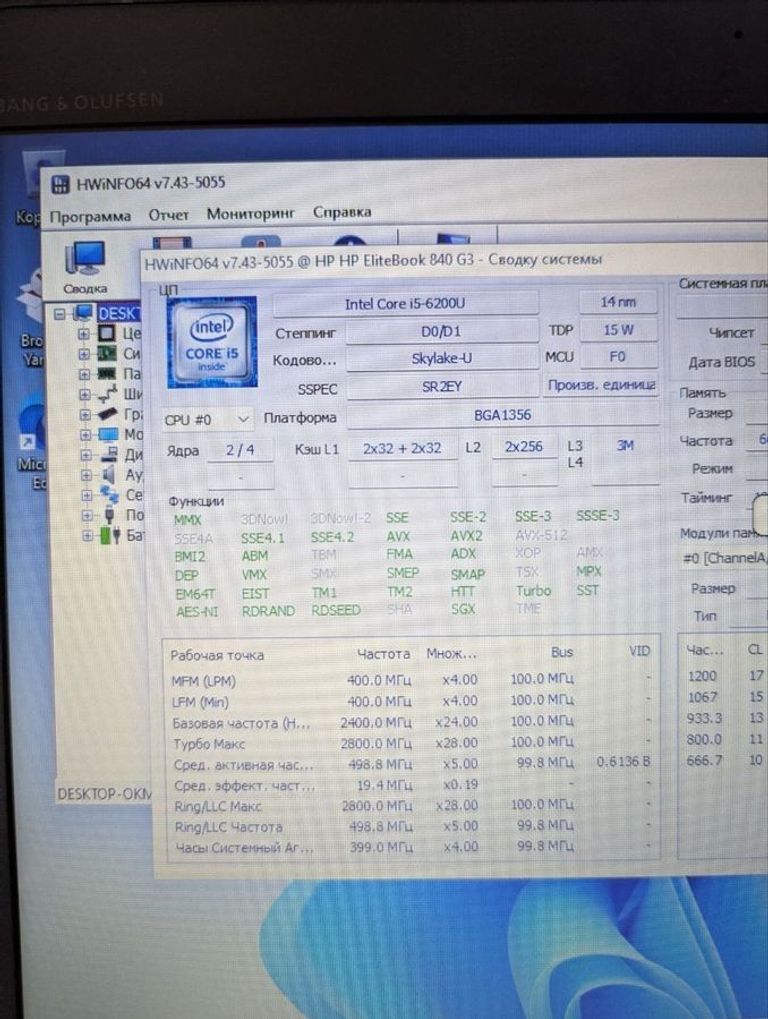Expand the 'Це' processor tree node
768x1019 pixels.
(x=84, y=334)
